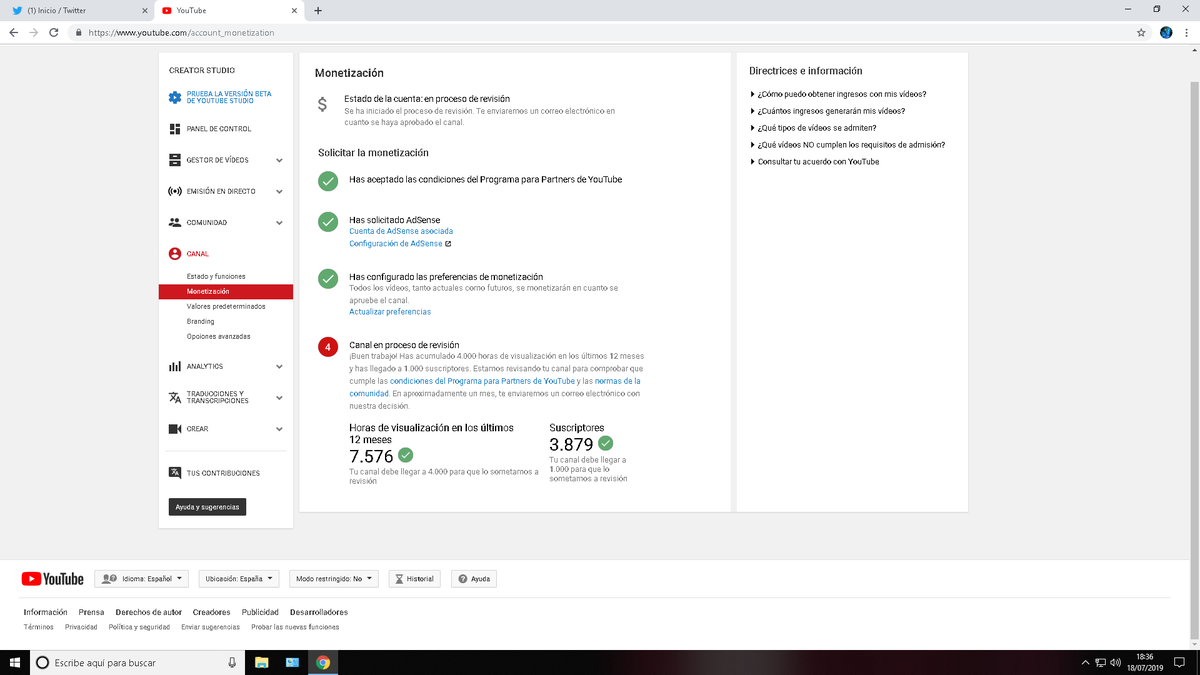Click the Analytics bar chart icon
The height and width of the screenshot is (675, 1200).
point(175,367)
